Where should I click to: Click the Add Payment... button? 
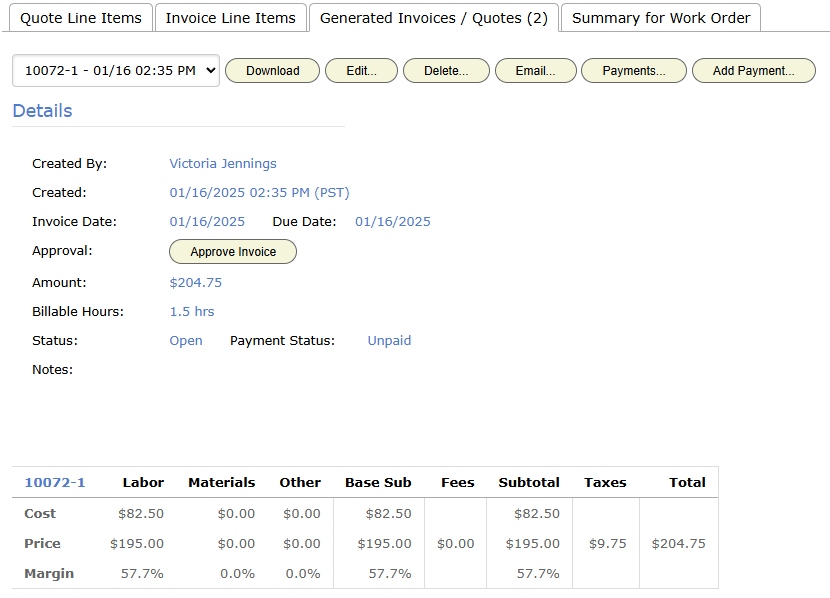pyautogui.click(x=754, y=71)
